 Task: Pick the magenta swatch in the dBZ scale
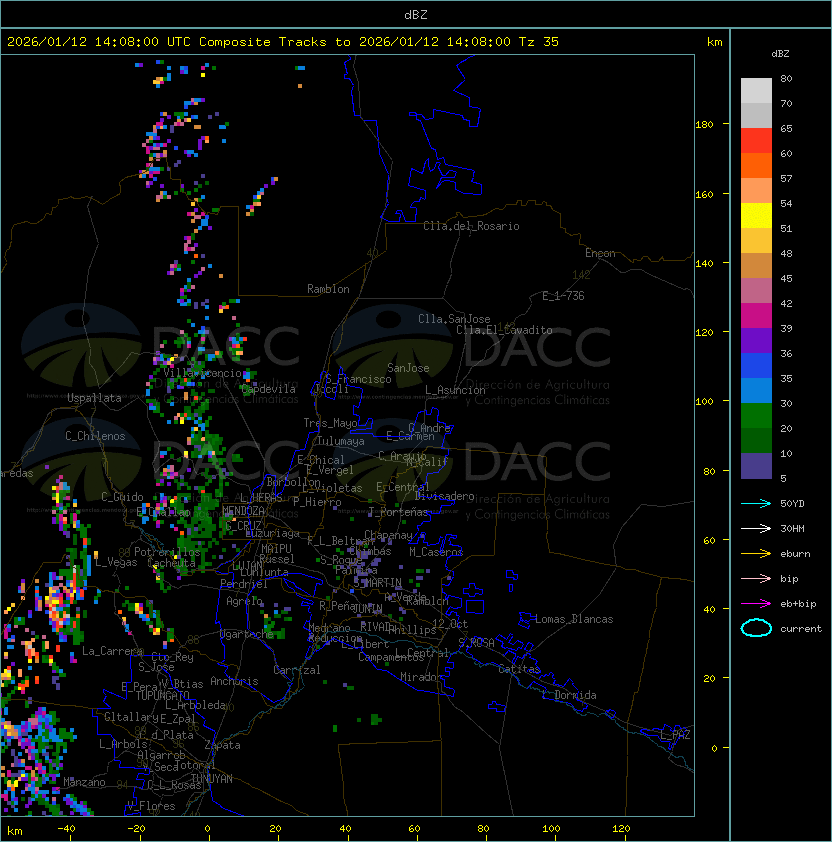pos(756,316)
